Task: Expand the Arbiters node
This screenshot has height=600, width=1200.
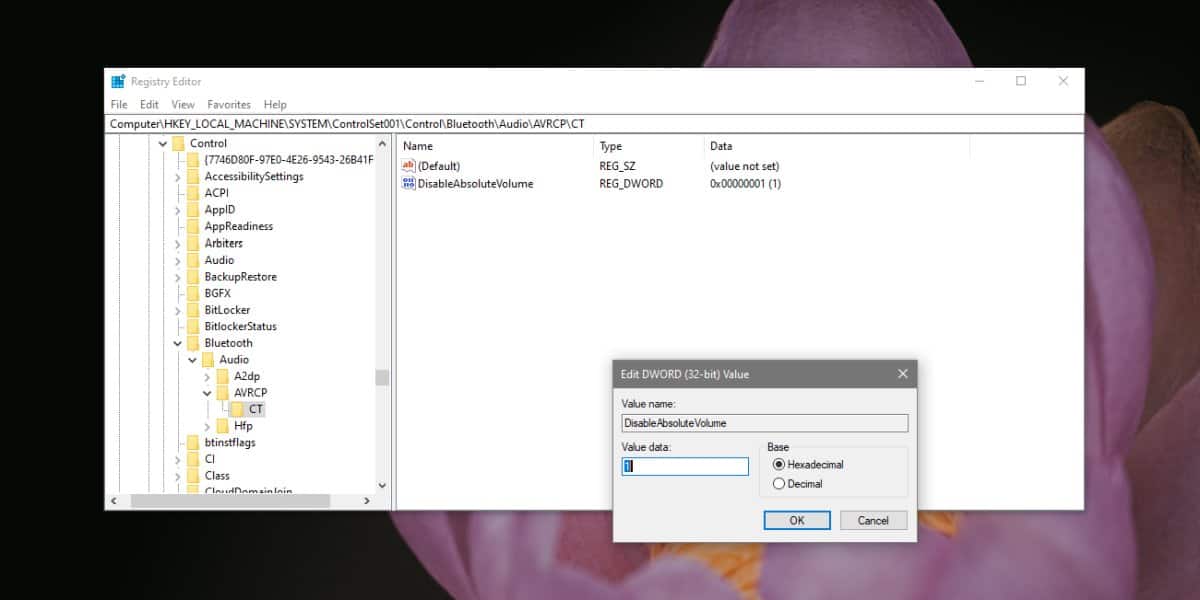Action: point(178,243)
